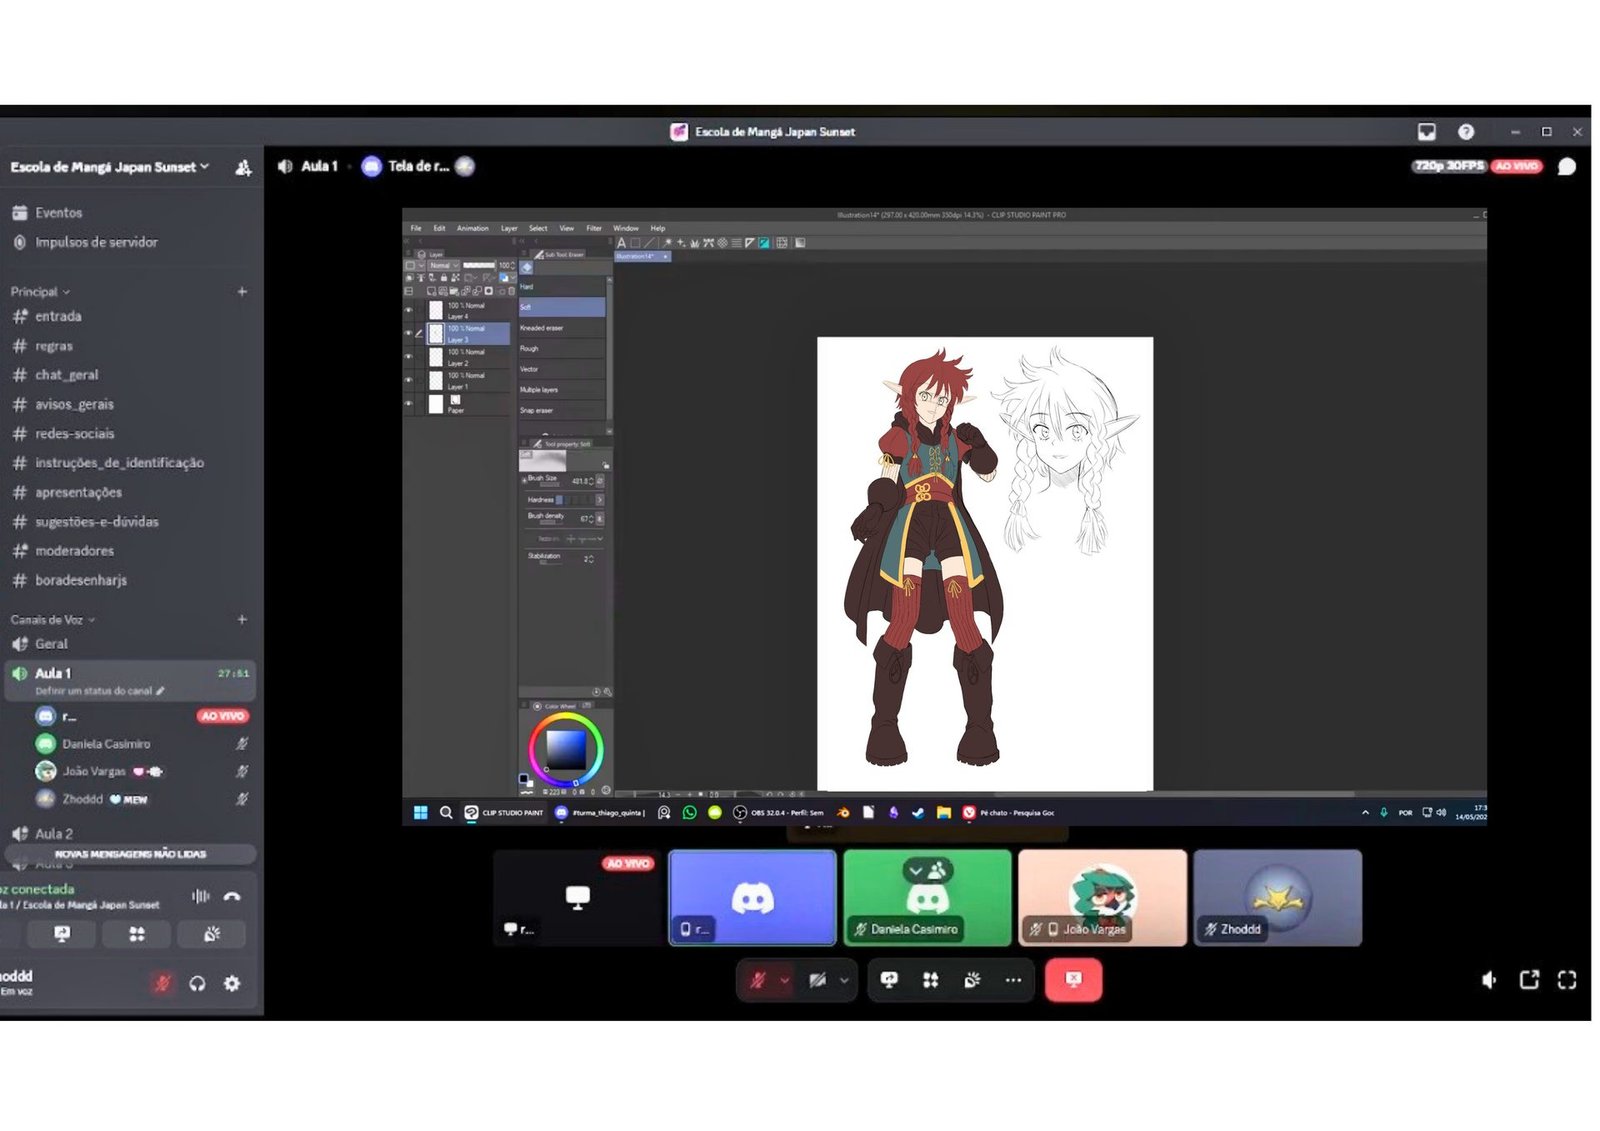Click the Novas Mensagens Não Lidas banner
This screenshot has height=1131, width=1600.
(x=130, y=854)
